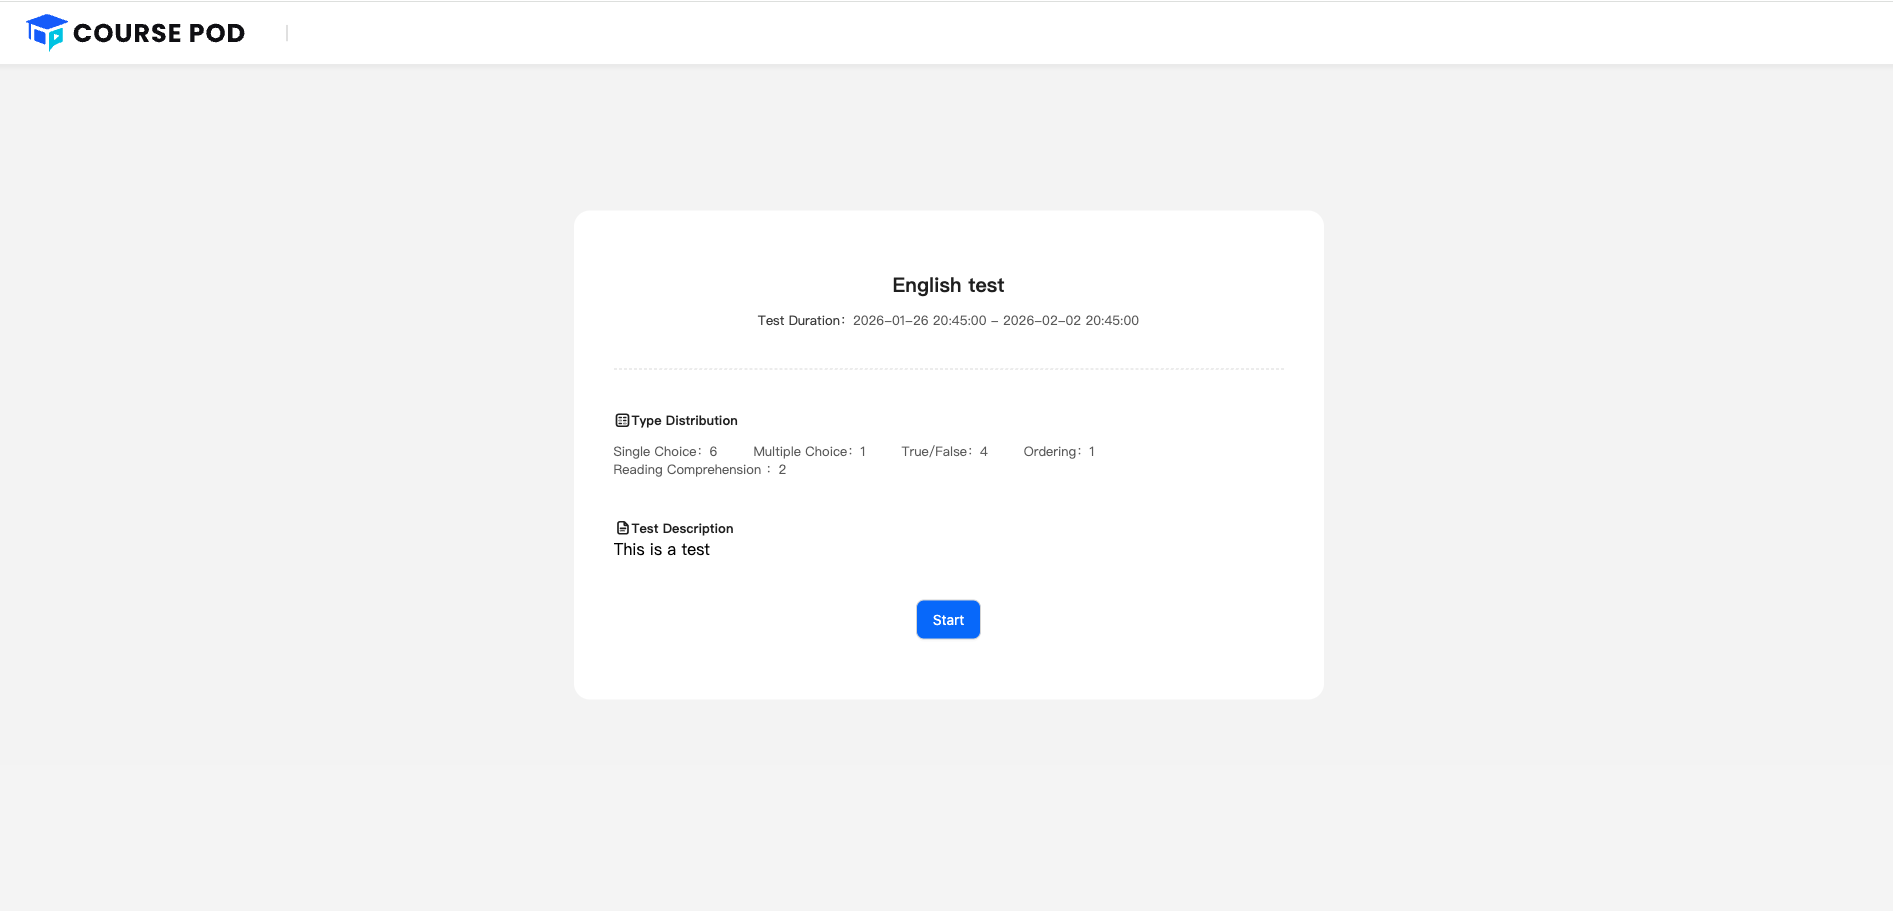
Task: Click the play symbol inside the logo bubble
Action: 56,36
